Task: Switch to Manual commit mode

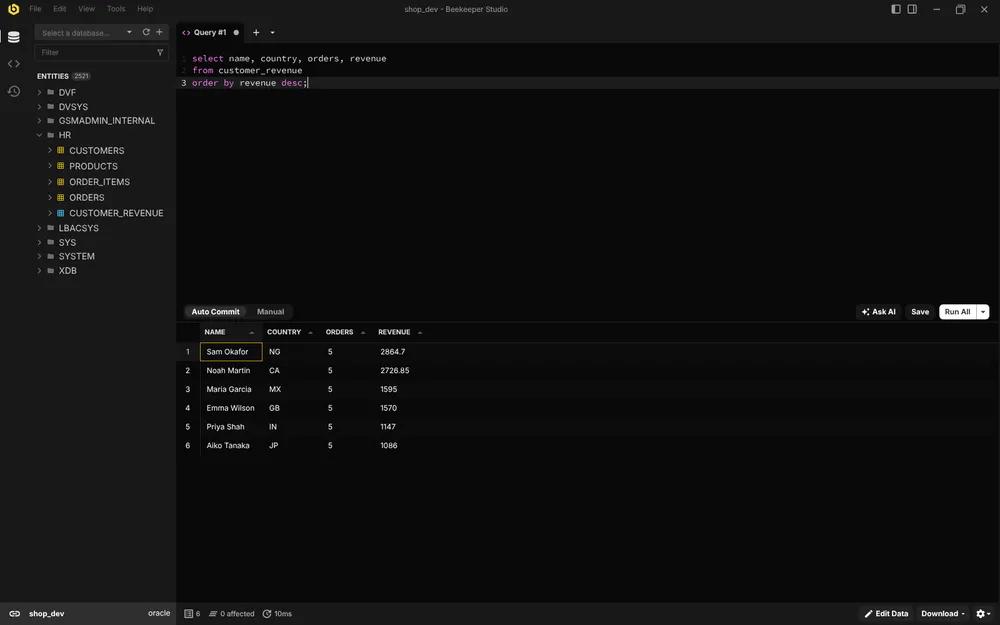Action: click(x=270, y=312)
